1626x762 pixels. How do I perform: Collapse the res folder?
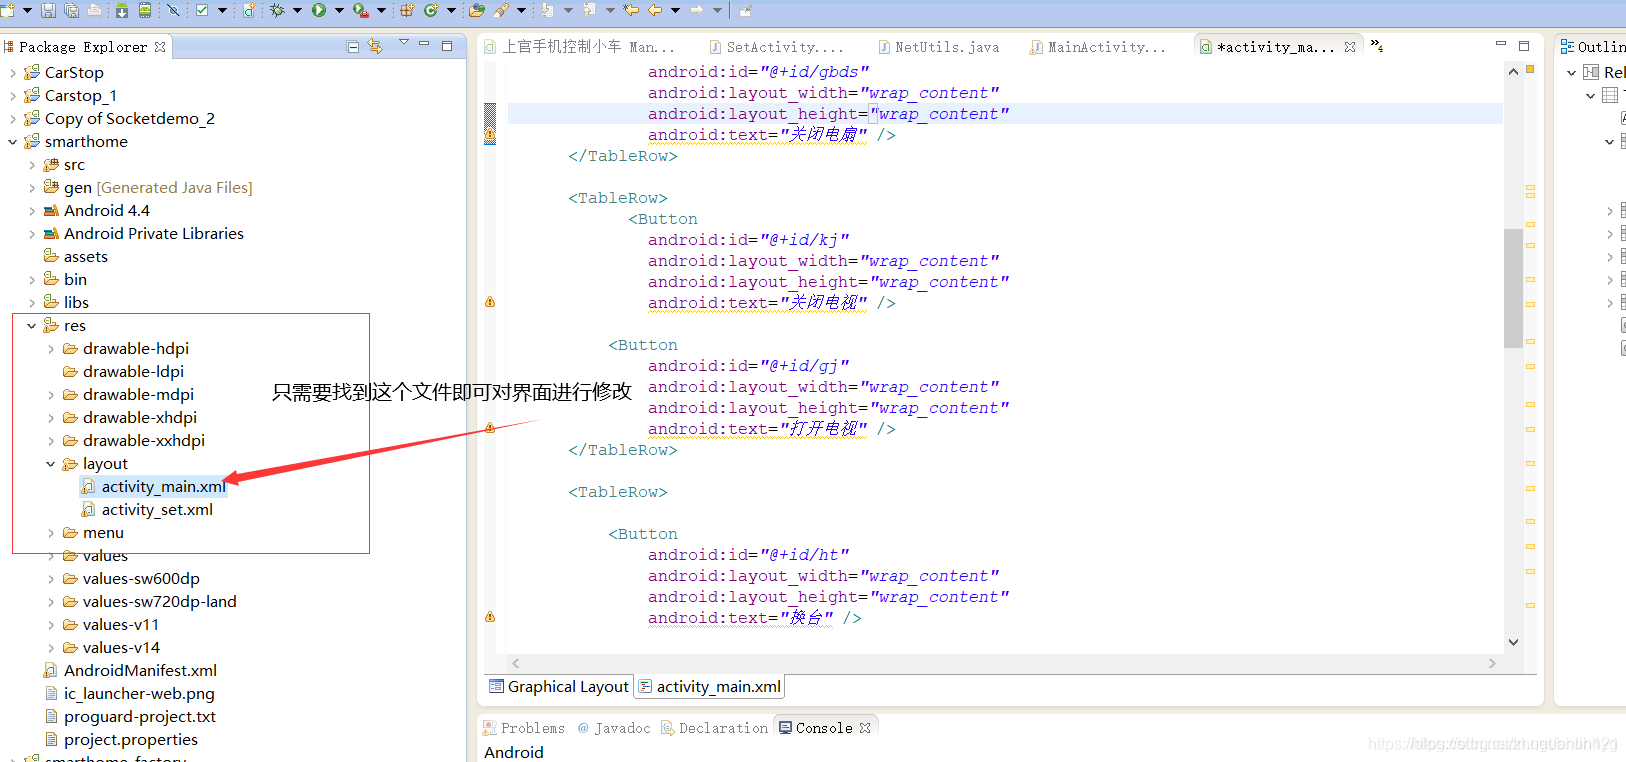[x=32, y=326]
